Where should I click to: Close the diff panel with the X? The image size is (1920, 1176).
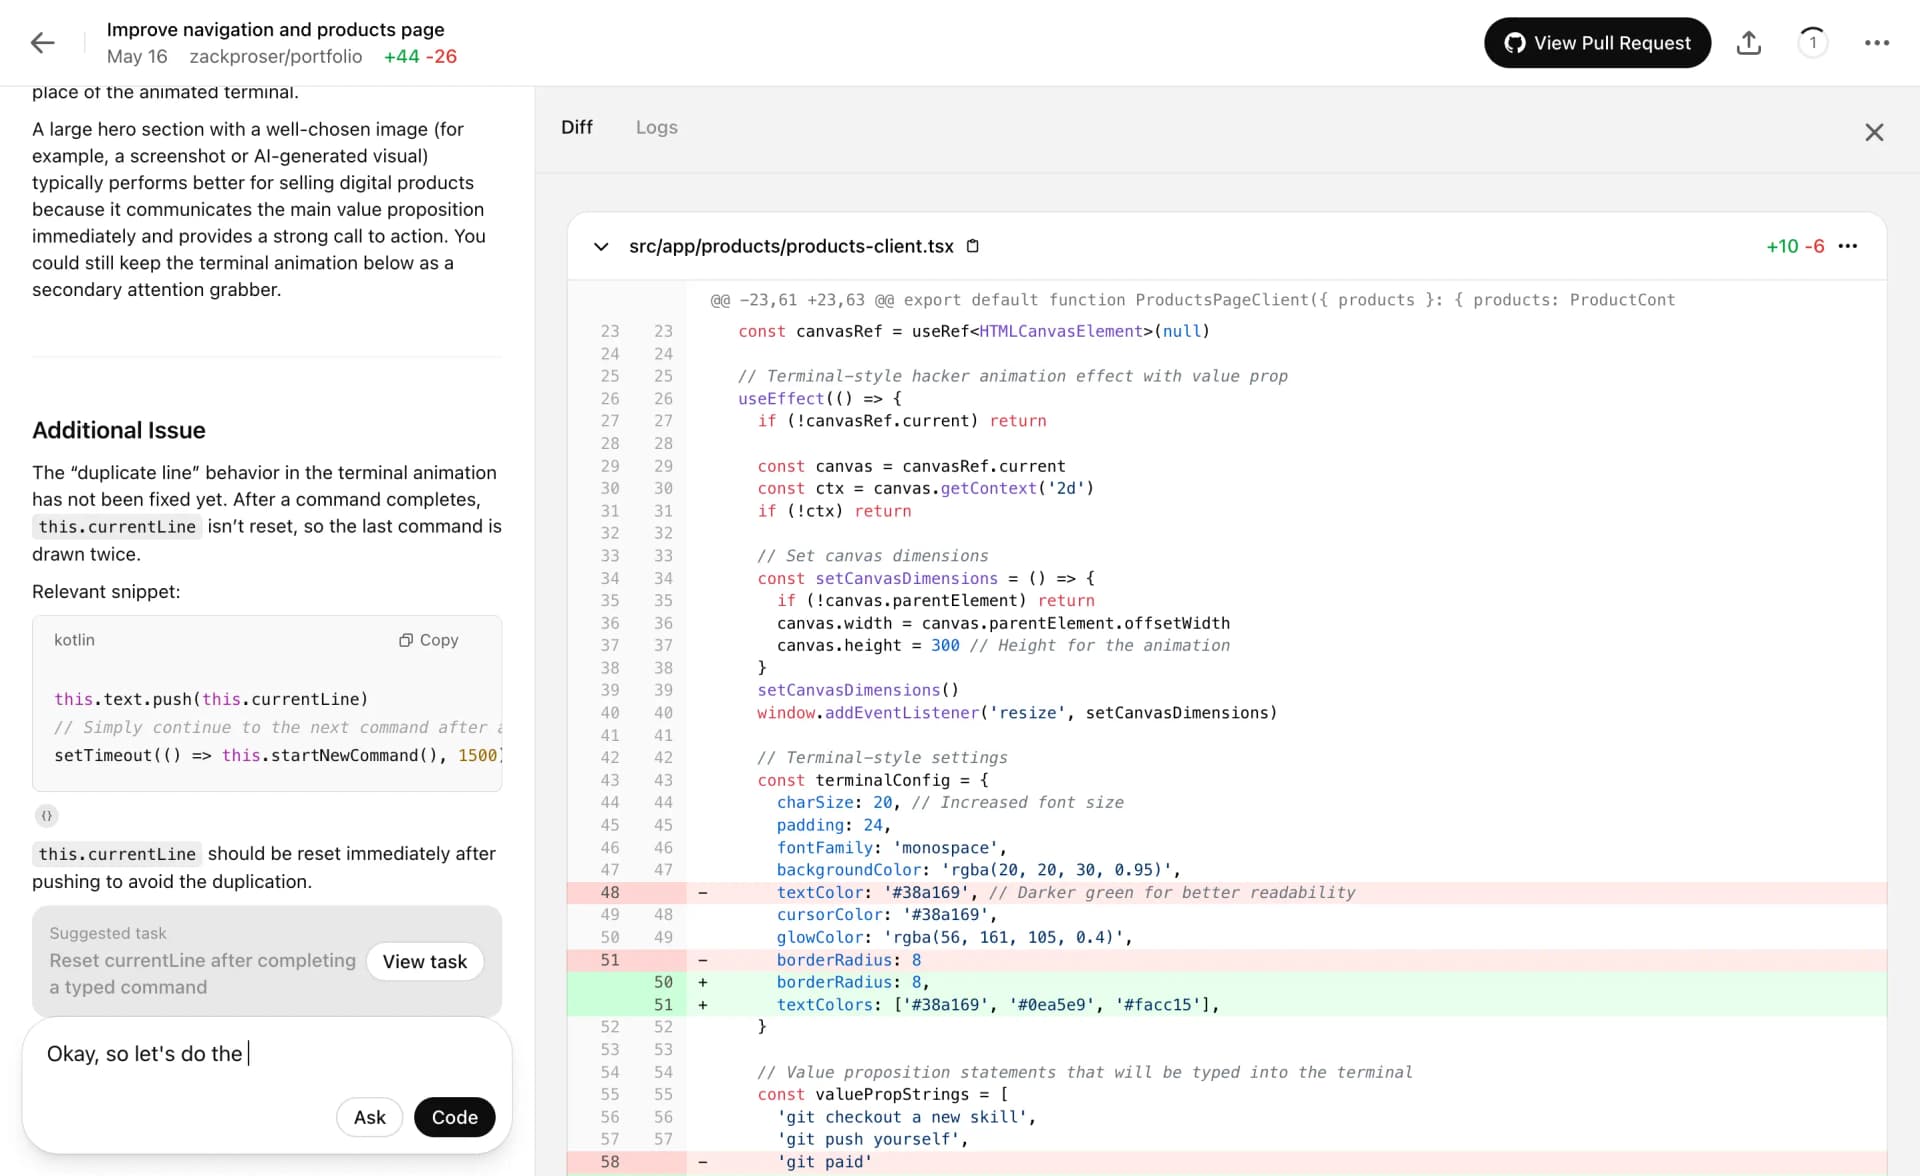tap(1875, 132)
